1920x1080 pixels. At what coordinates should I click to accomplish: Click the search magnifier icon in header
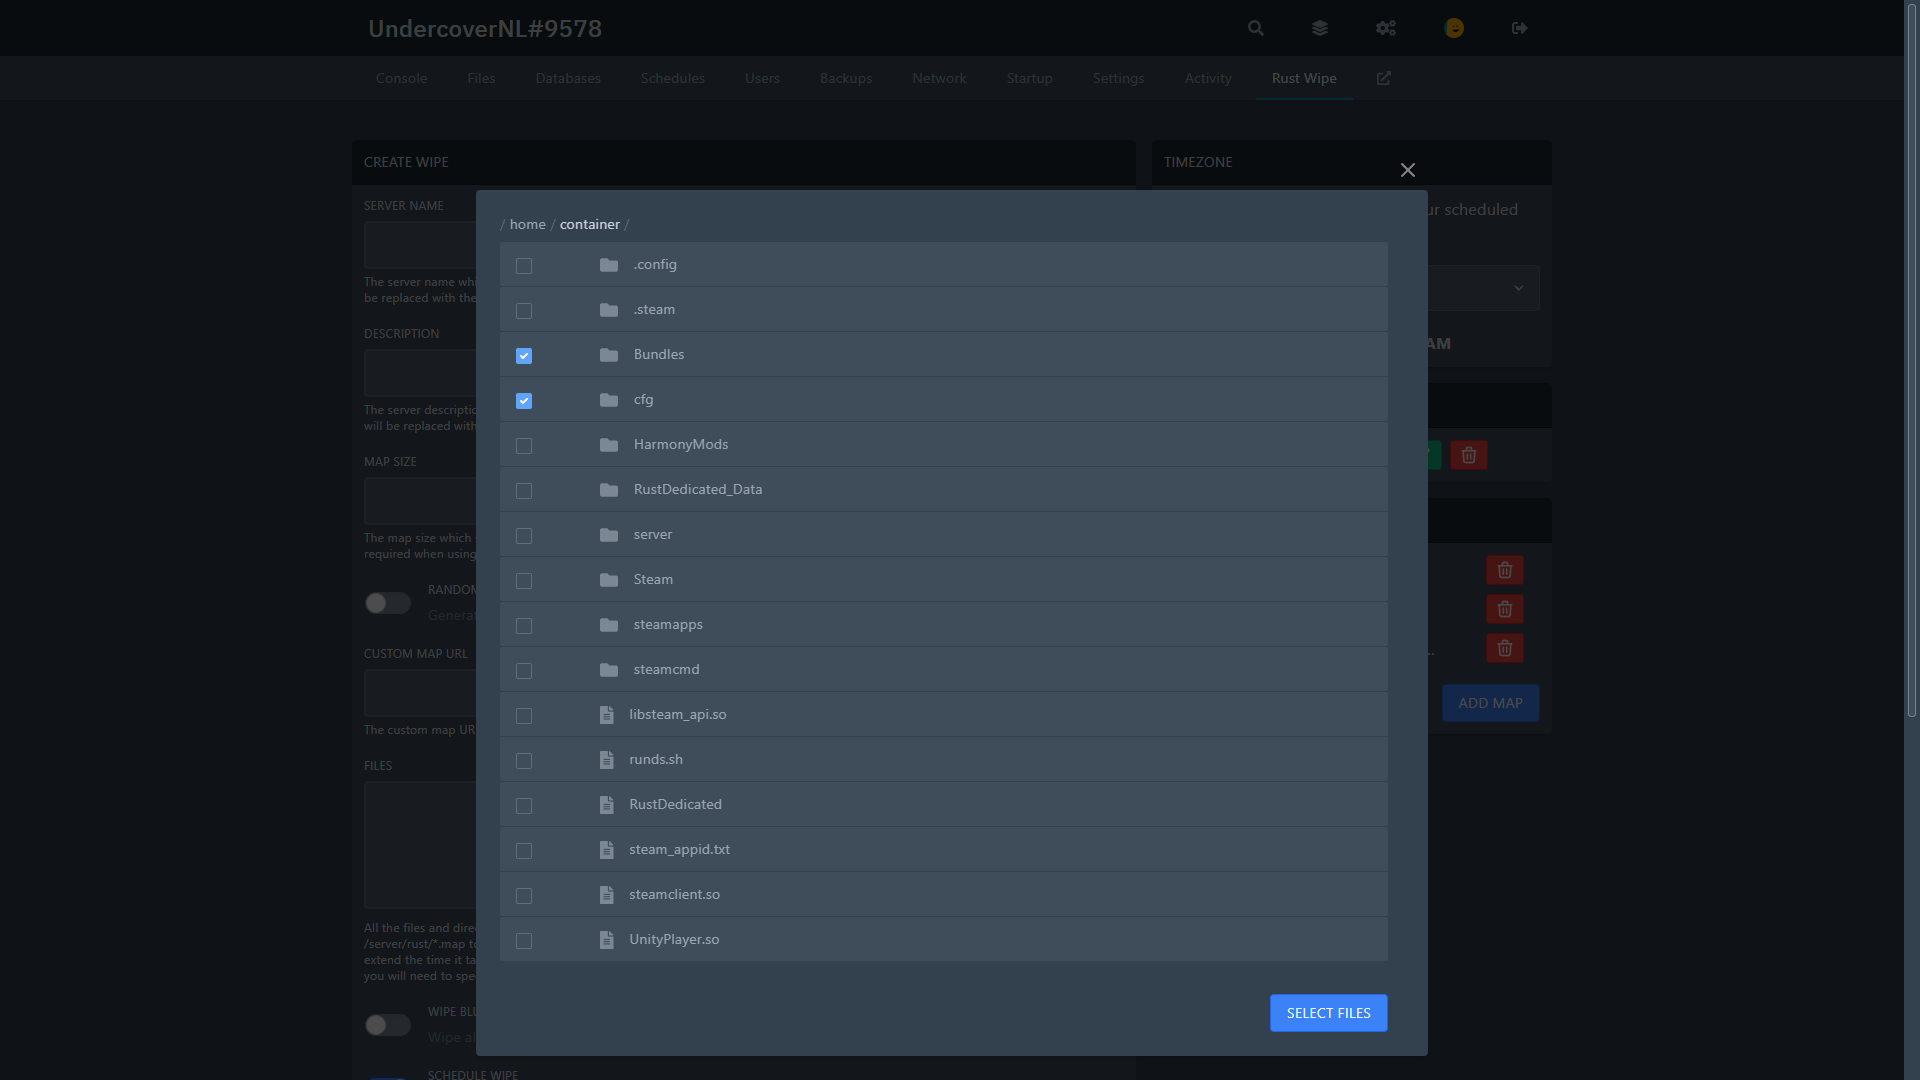(1256, 28)
